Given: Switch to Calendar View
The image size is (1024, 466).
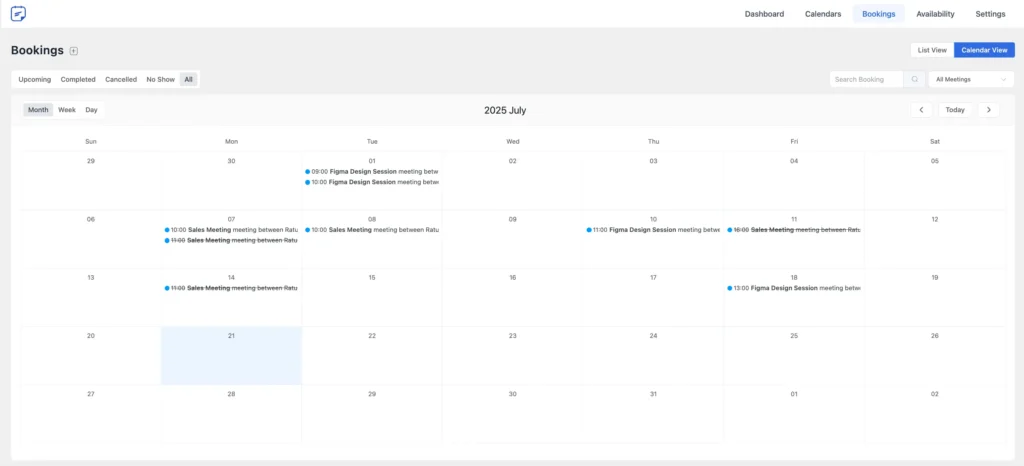Looking at the screenshot, I should click(x=984, y=50).
